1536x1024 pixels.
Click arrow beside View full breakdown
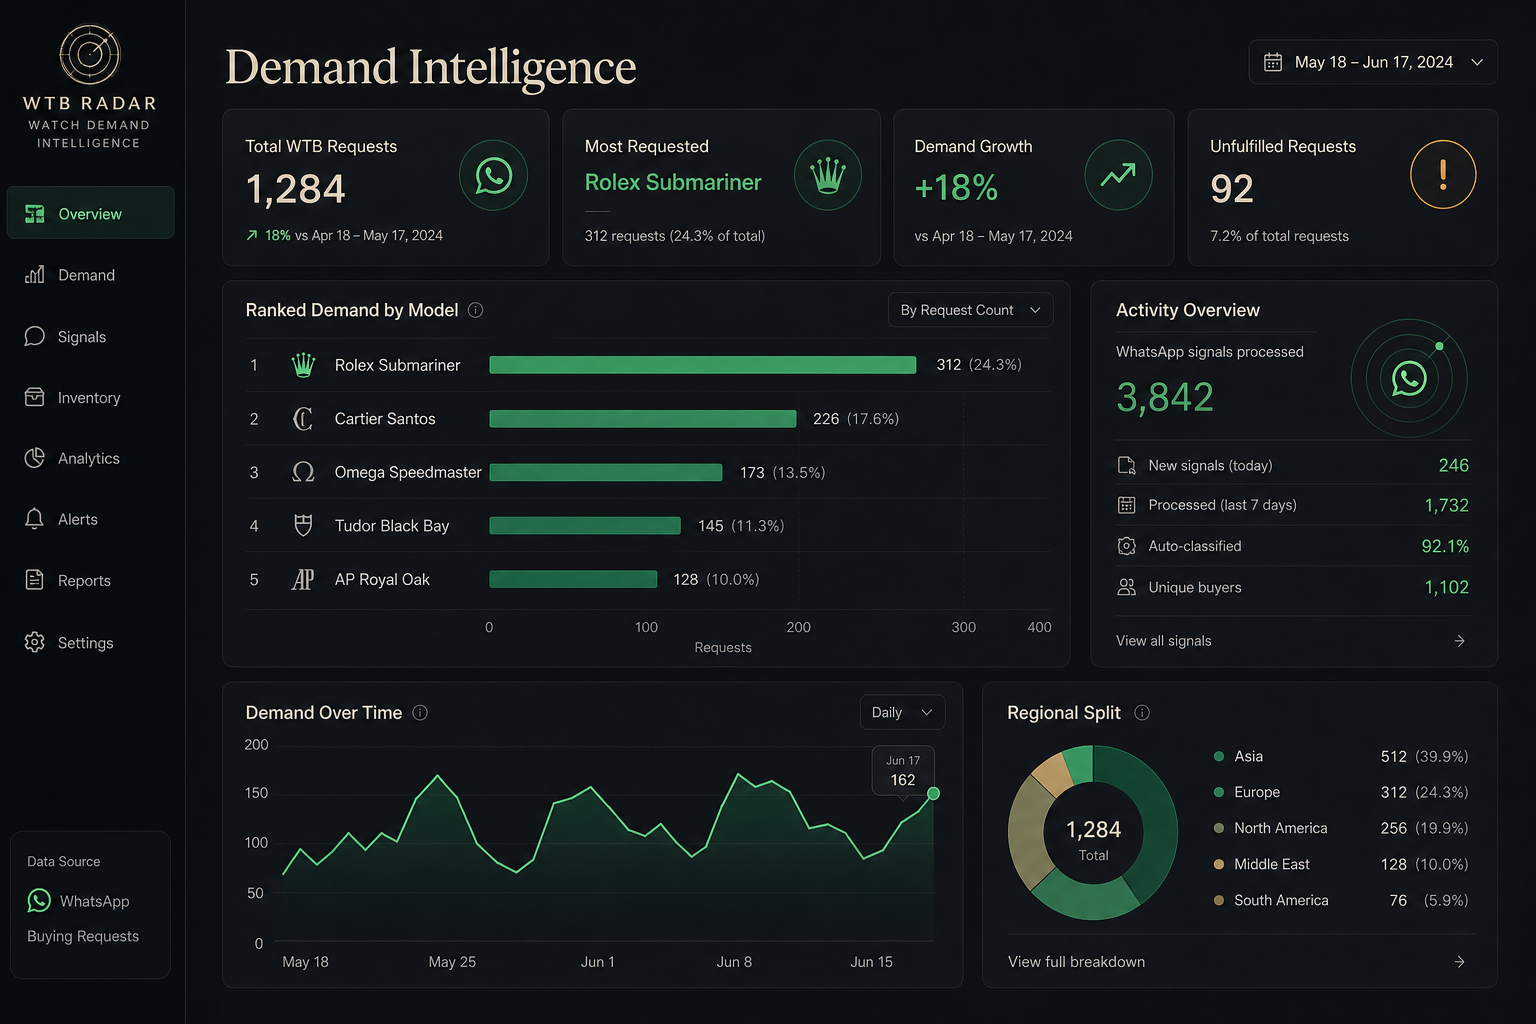[1460, 962]
